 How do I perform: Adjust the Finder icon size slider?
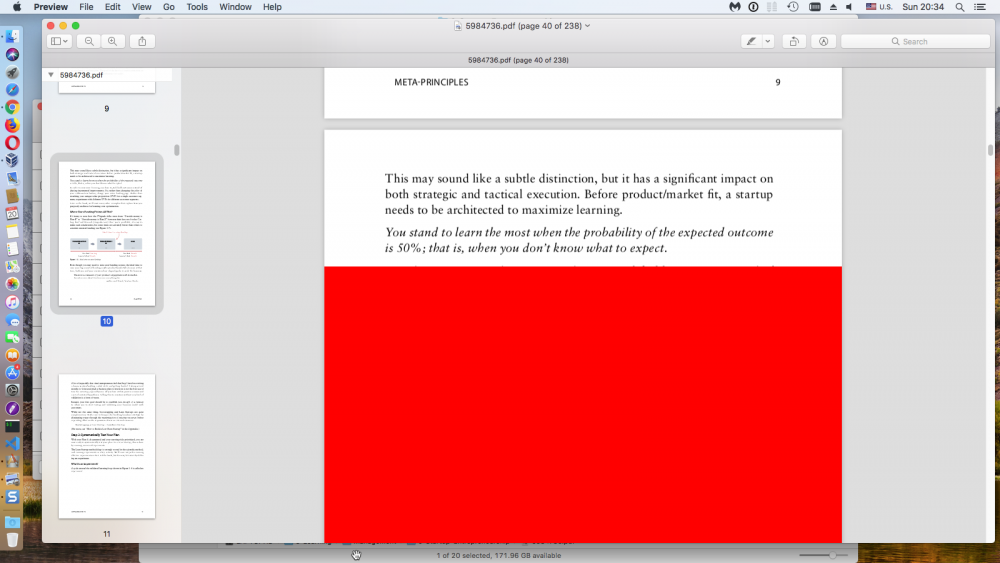coord(824,555)
